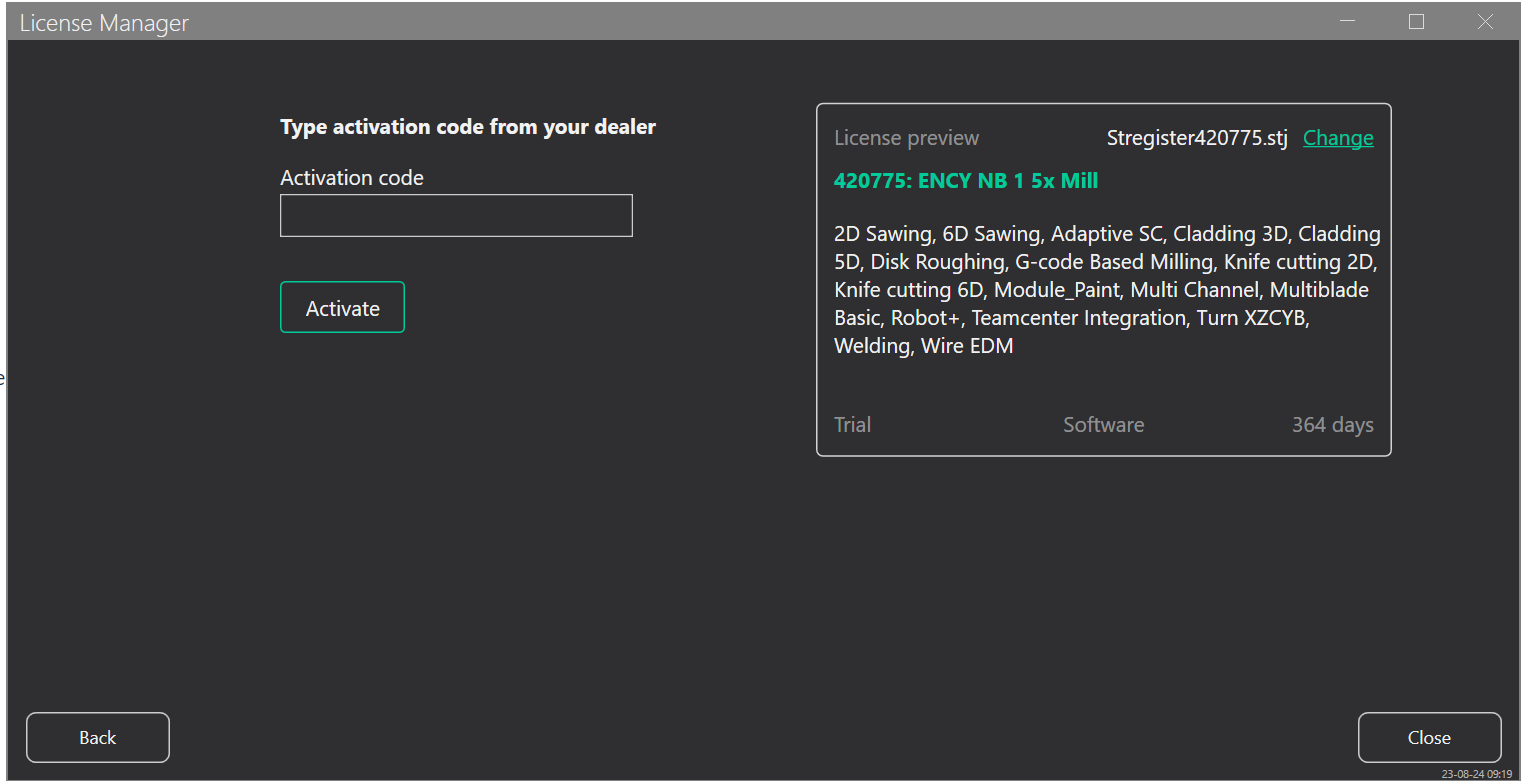The image size is (1522, 781).
Task: Click the feature list starting with 2D Sawing
Action: pyautogui.click(x=1106, y=290)
